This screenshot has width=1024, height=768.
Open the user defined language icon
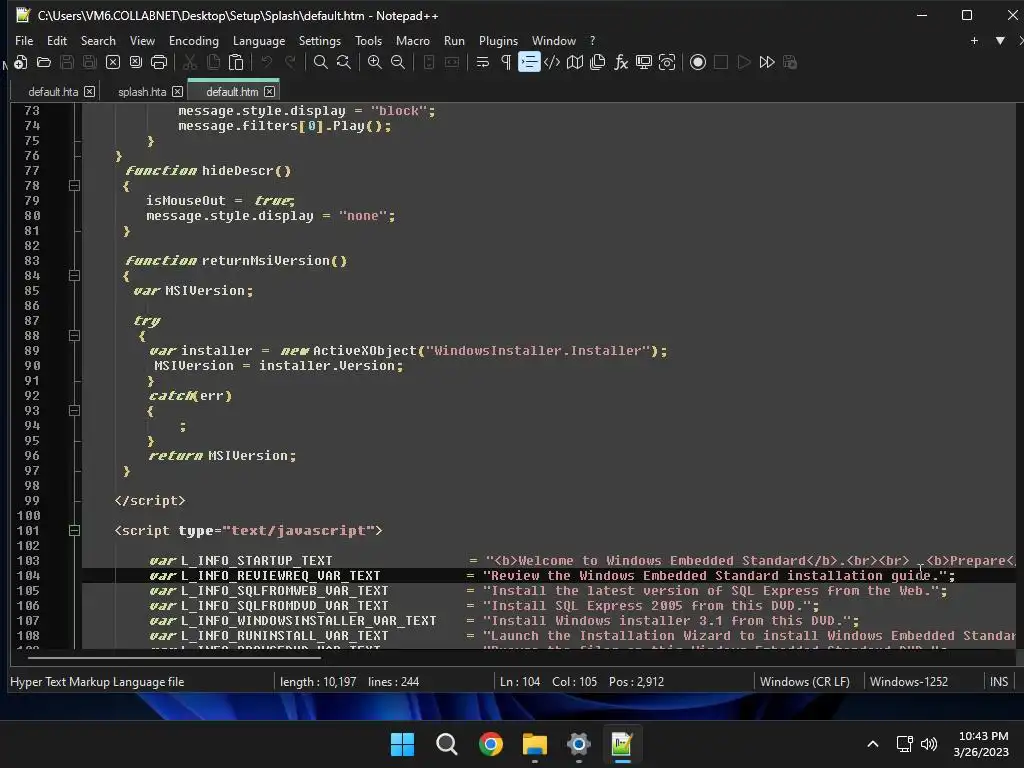pyautogui.click(x=552, y=62)
